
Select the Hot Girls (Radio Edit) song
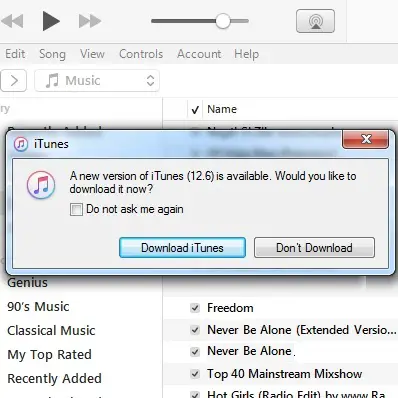pos(296,394)
